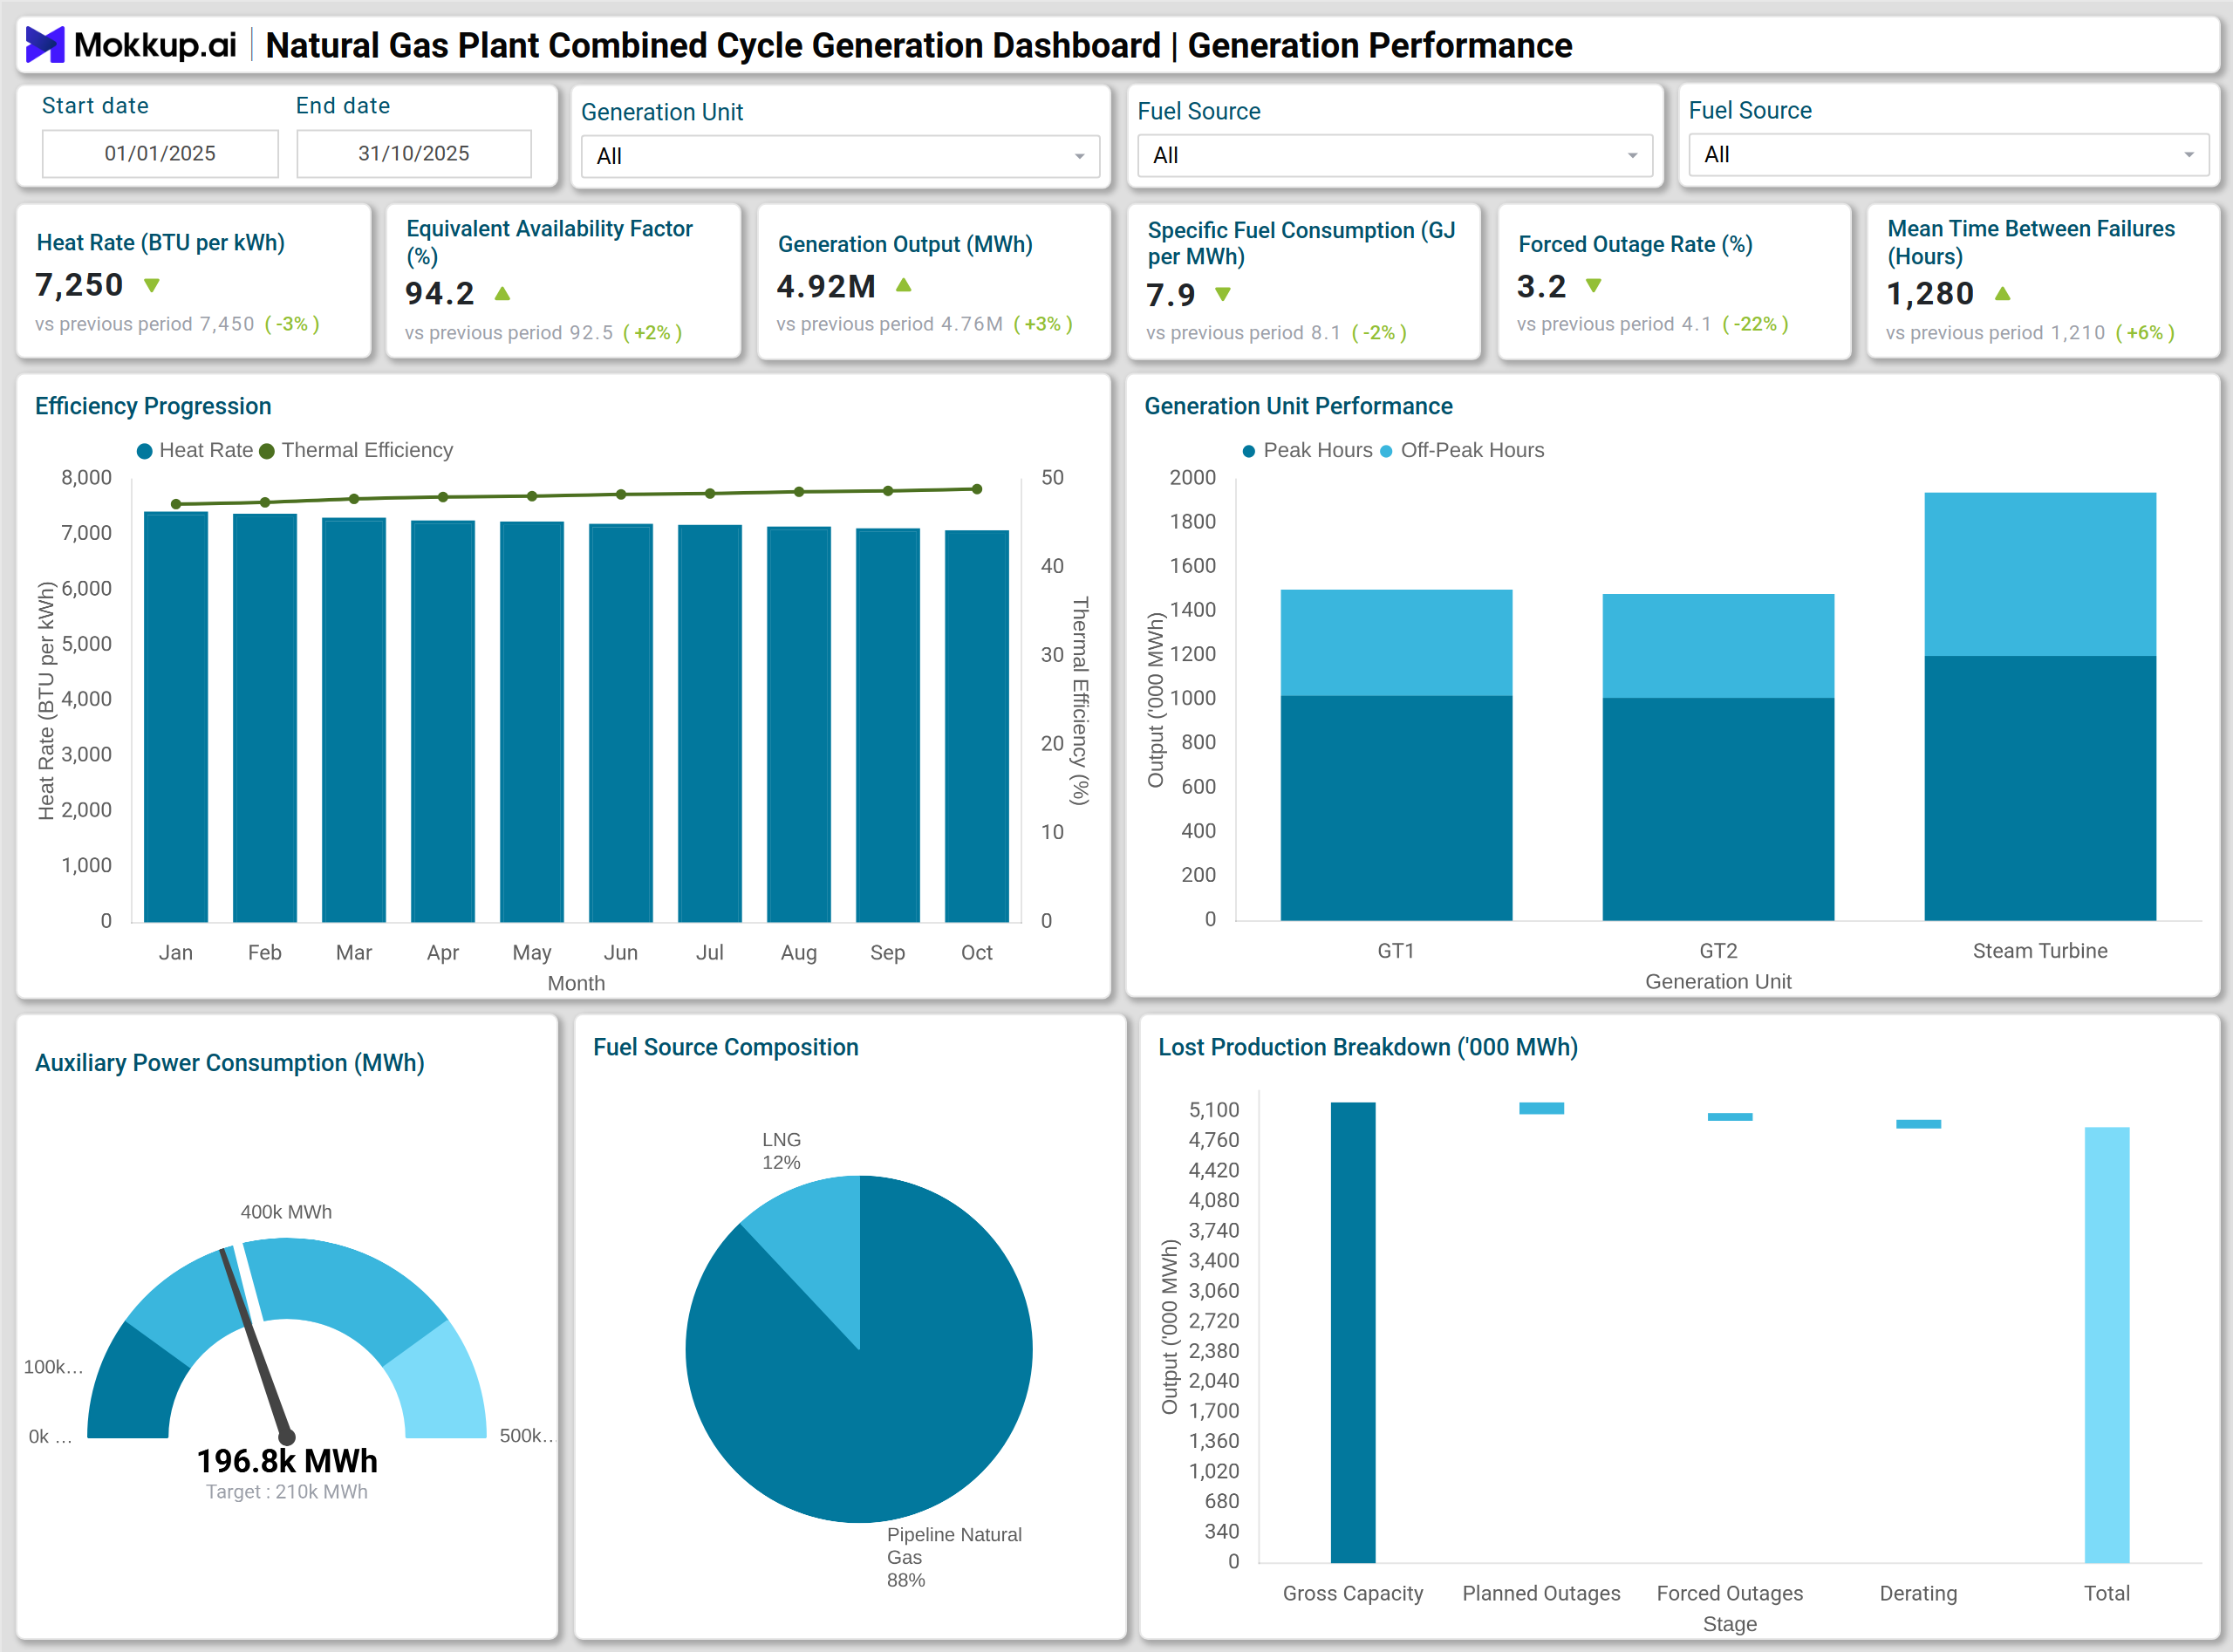This screenshot has height=1652, width=2233.
Task: Click the Efficiency Progression chart title
Action: (x=153, y=406)
